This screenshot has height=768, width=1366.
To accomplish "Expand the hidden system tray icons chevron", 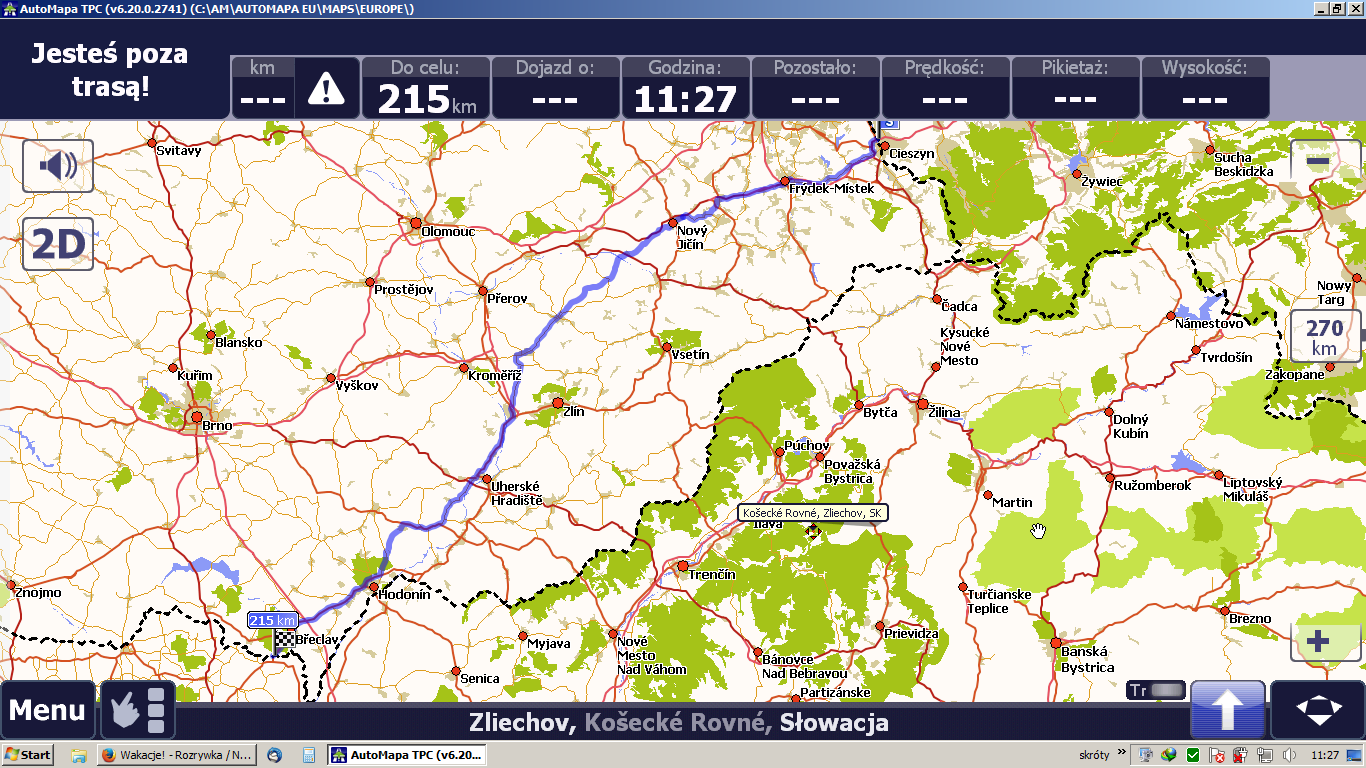I will 1122,754.
